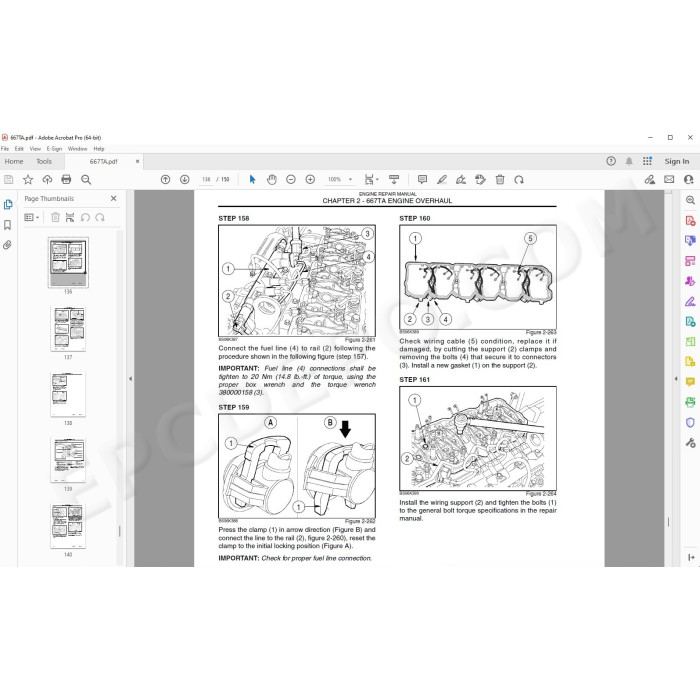The image size is (700, 700).
Task: Rotate thumbnail page counterclockwise
Action: click(x=85, y=217)
